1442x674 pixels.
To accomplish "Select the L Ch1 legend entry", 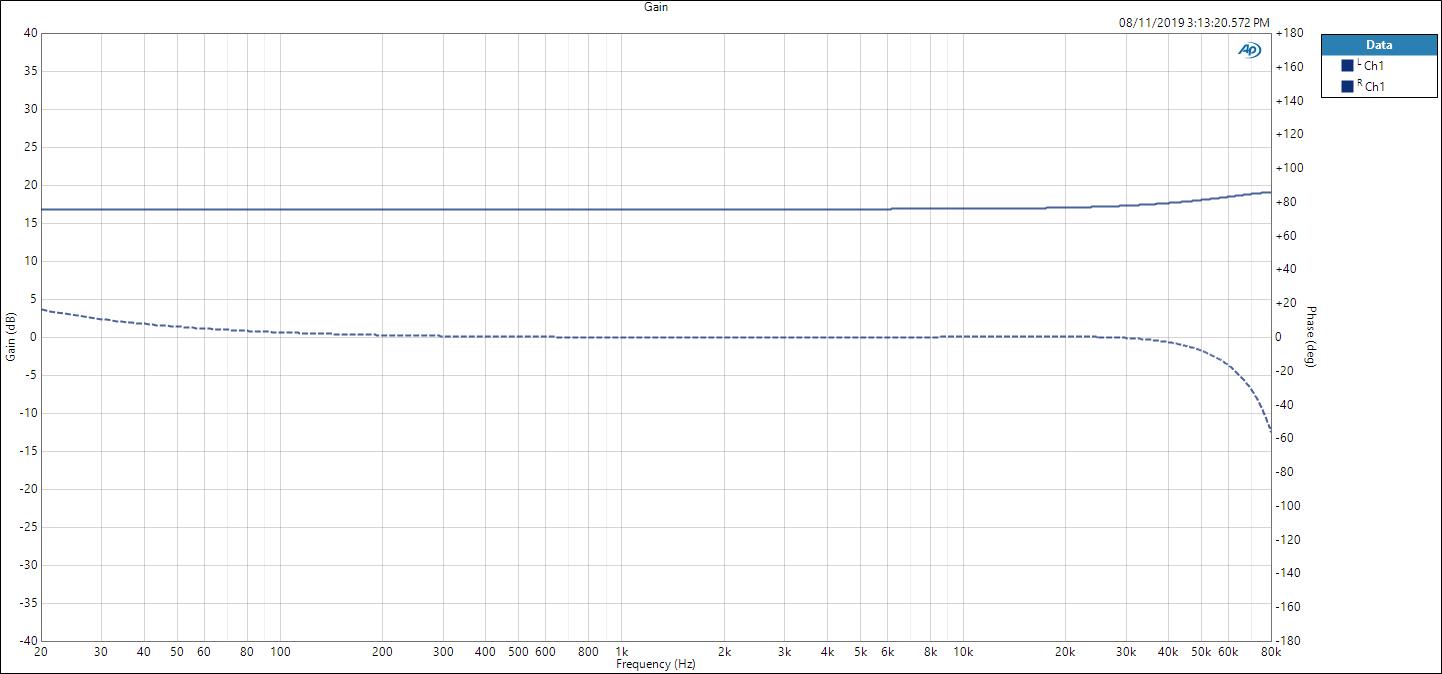I will pos(1371,66).
